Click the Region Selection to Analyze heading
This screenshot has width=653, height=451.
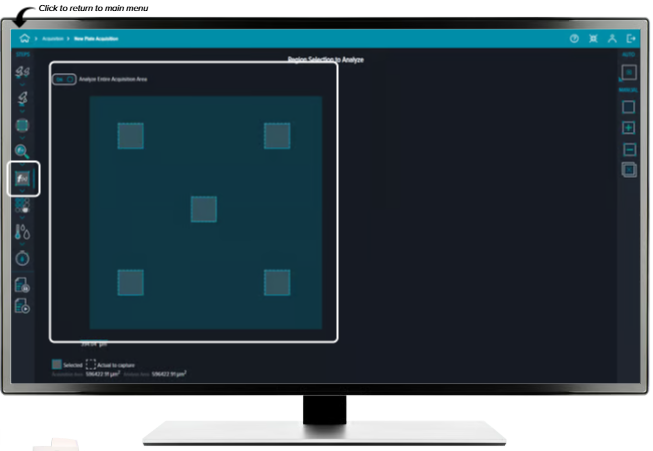tap(326, 60)
